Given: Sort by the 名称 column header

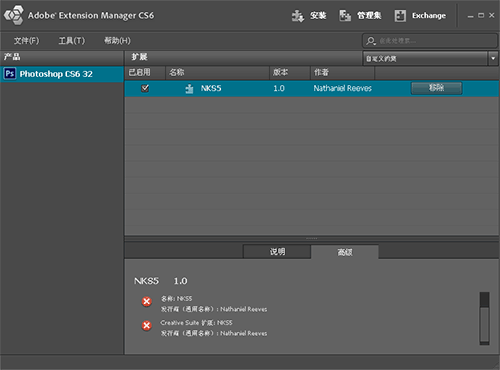Looking at the screenshot, I should pyautogui.click(x=217, y=72).
